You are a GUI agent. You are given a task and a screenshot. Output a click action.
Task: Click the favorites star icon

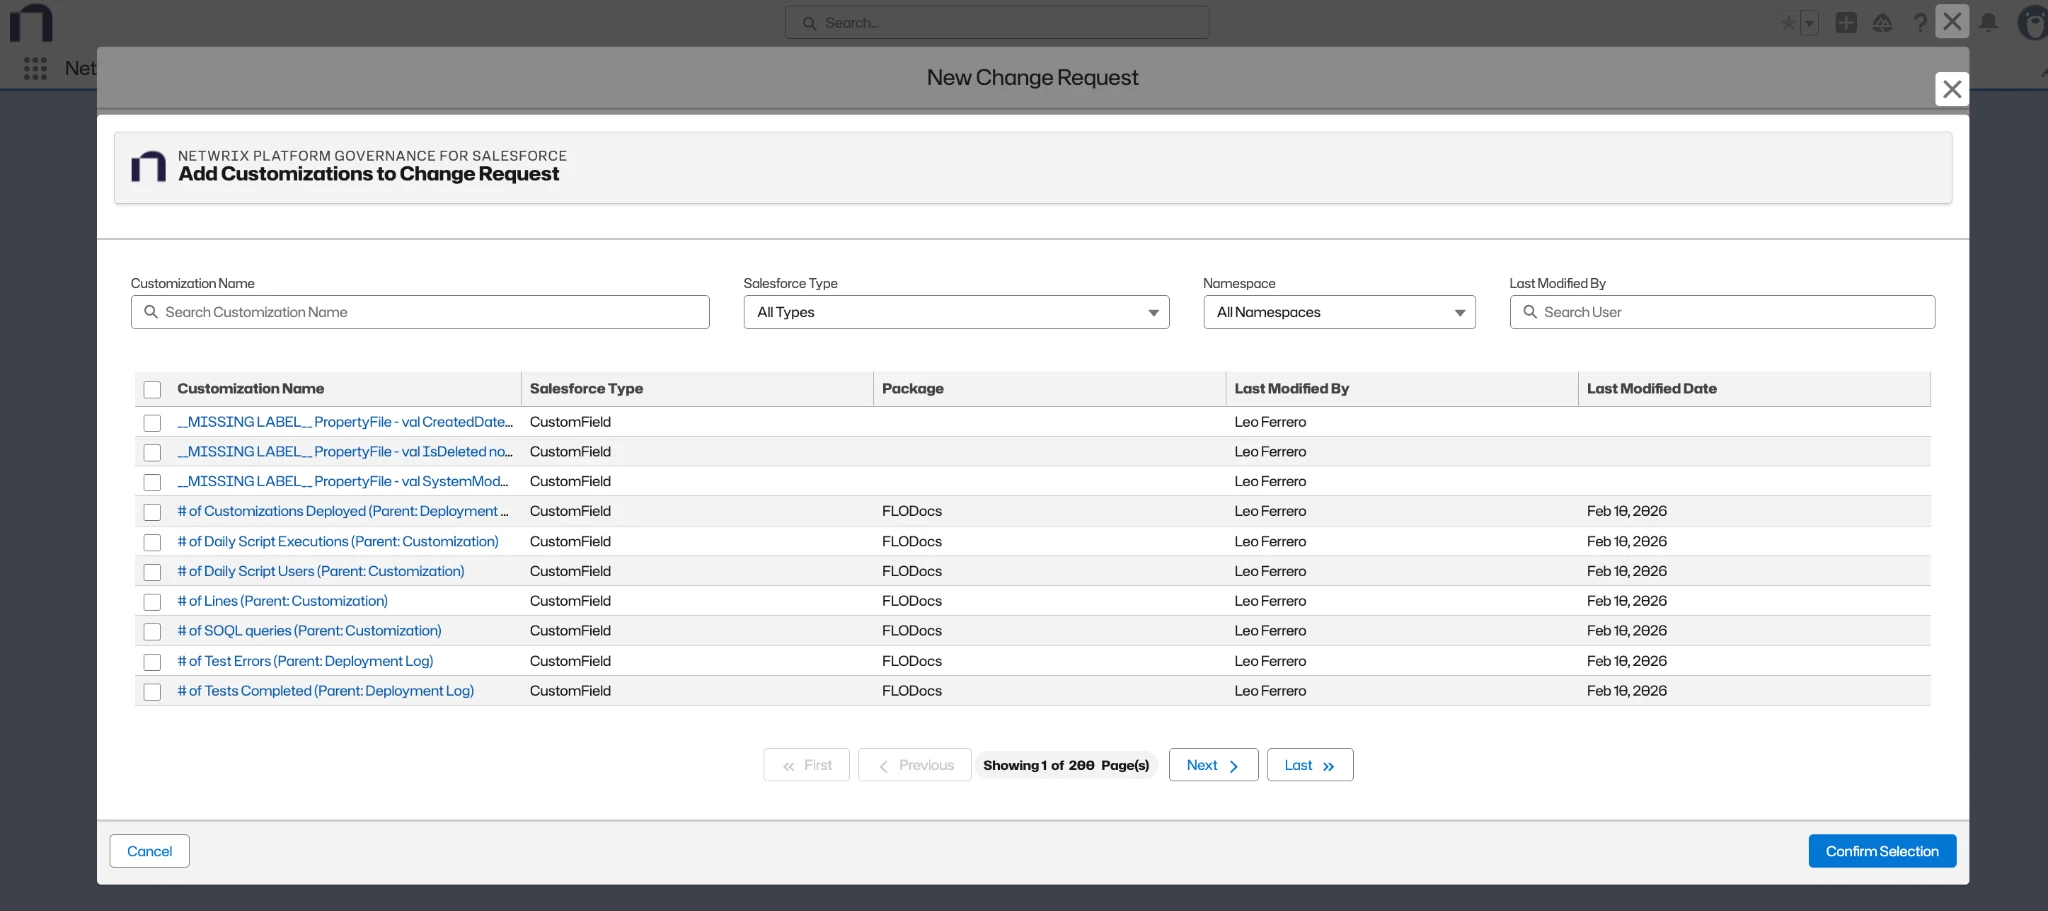pyautogui.click(x=1789, y=22)
